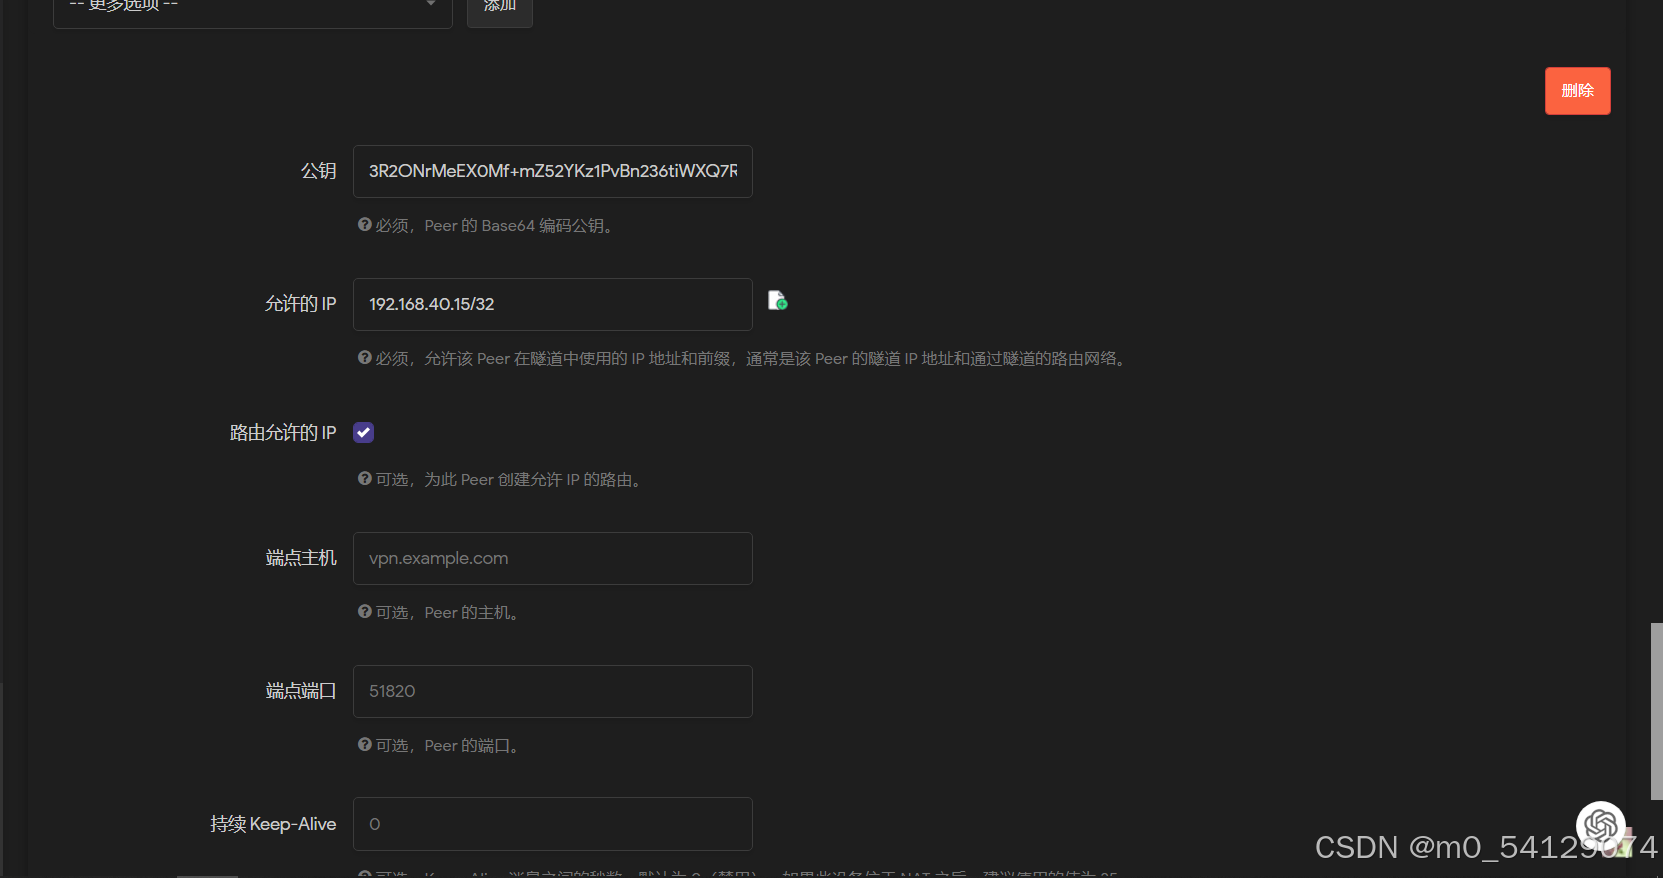Add another allowed IP with the green plus icon
Screen dimensions: 1663x878
[x=777, y=300]
